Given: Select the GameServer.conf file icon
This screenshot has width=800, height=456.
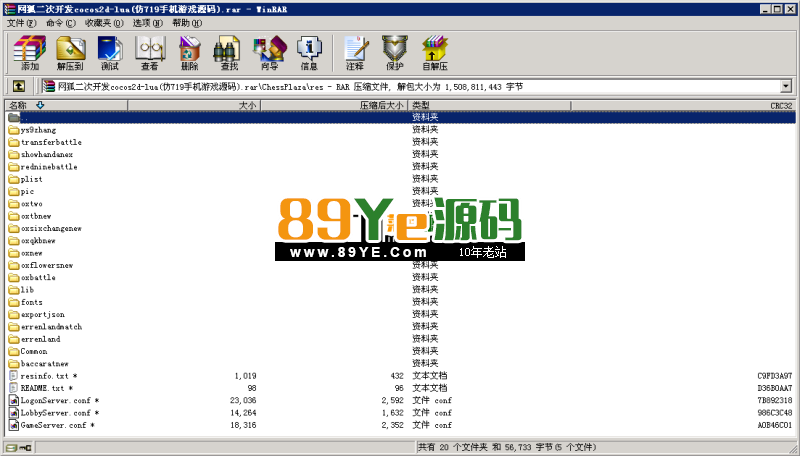Looking at the screenshot, I should coord(14,425).
